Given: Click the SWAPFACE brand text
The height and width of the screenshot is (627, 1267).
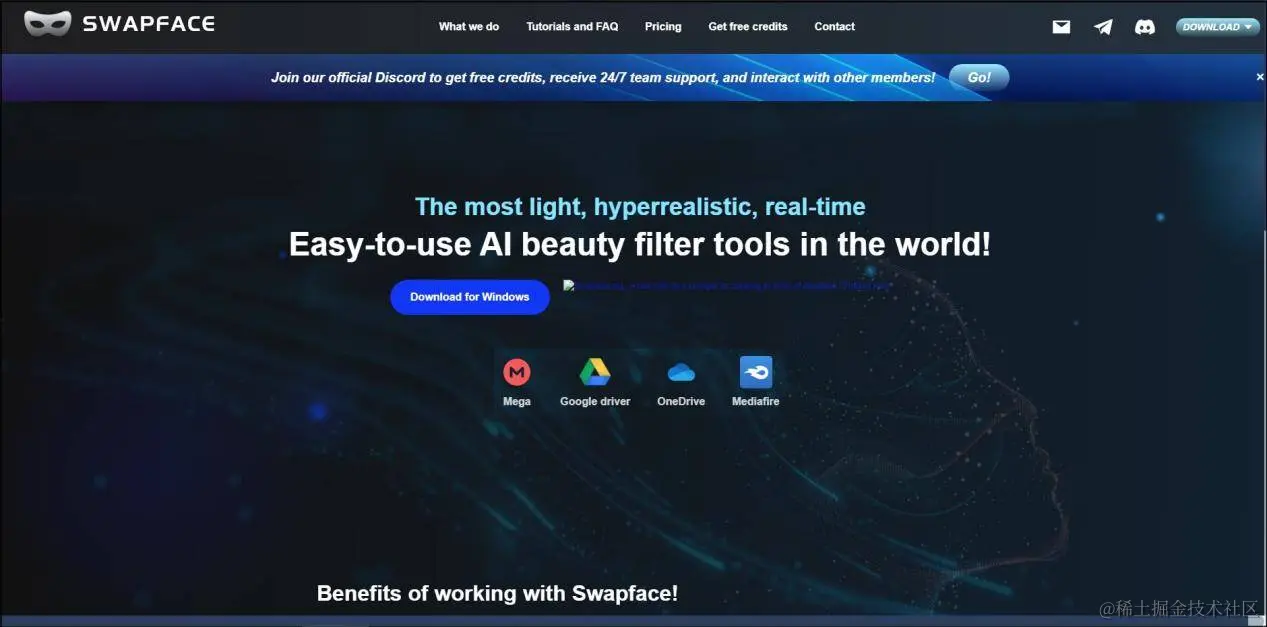Looking at the screenshot, I should (x=148, y=24).
